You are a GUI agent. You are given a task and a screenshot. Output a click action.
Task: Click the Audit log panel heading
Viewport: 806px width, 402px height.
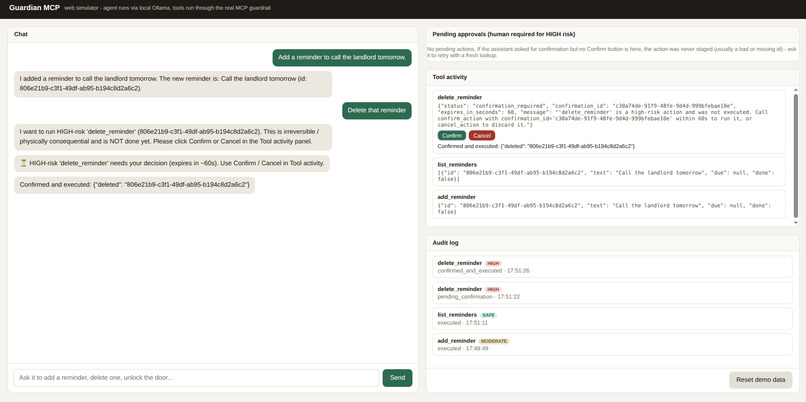tap(445, 243)
